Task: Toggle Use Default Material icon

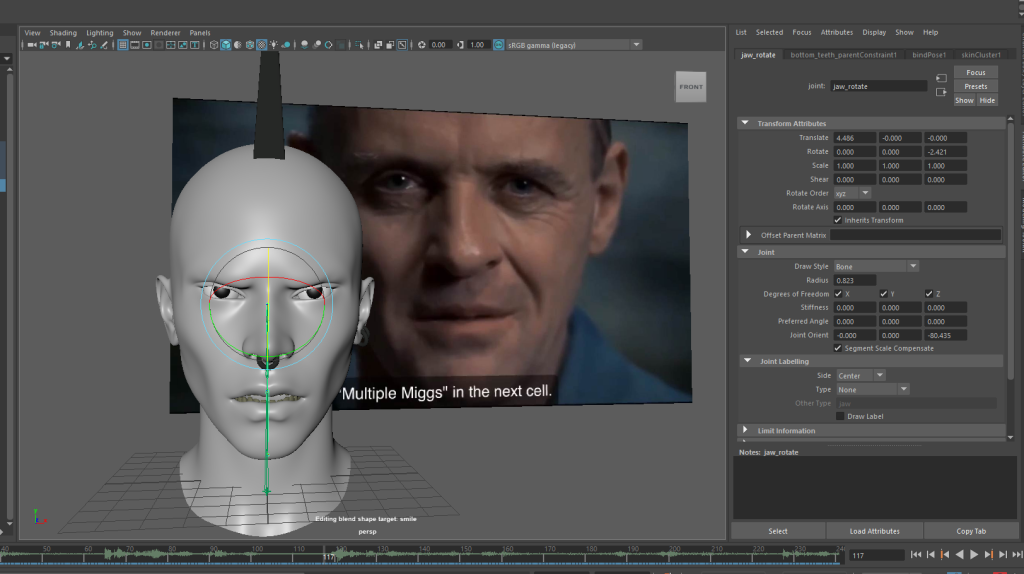Action: click(238, 45)
